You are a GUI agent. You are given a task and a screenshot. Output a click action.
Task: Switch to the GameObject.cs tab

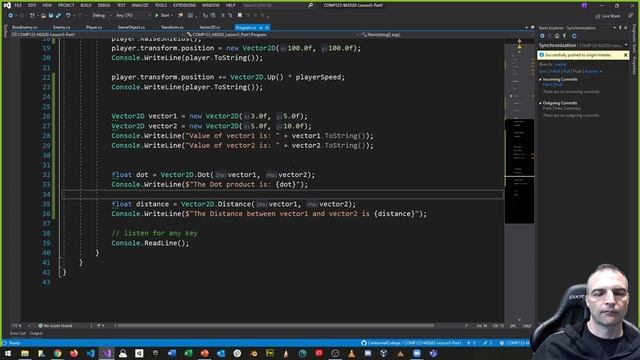[x=131, y=27]
